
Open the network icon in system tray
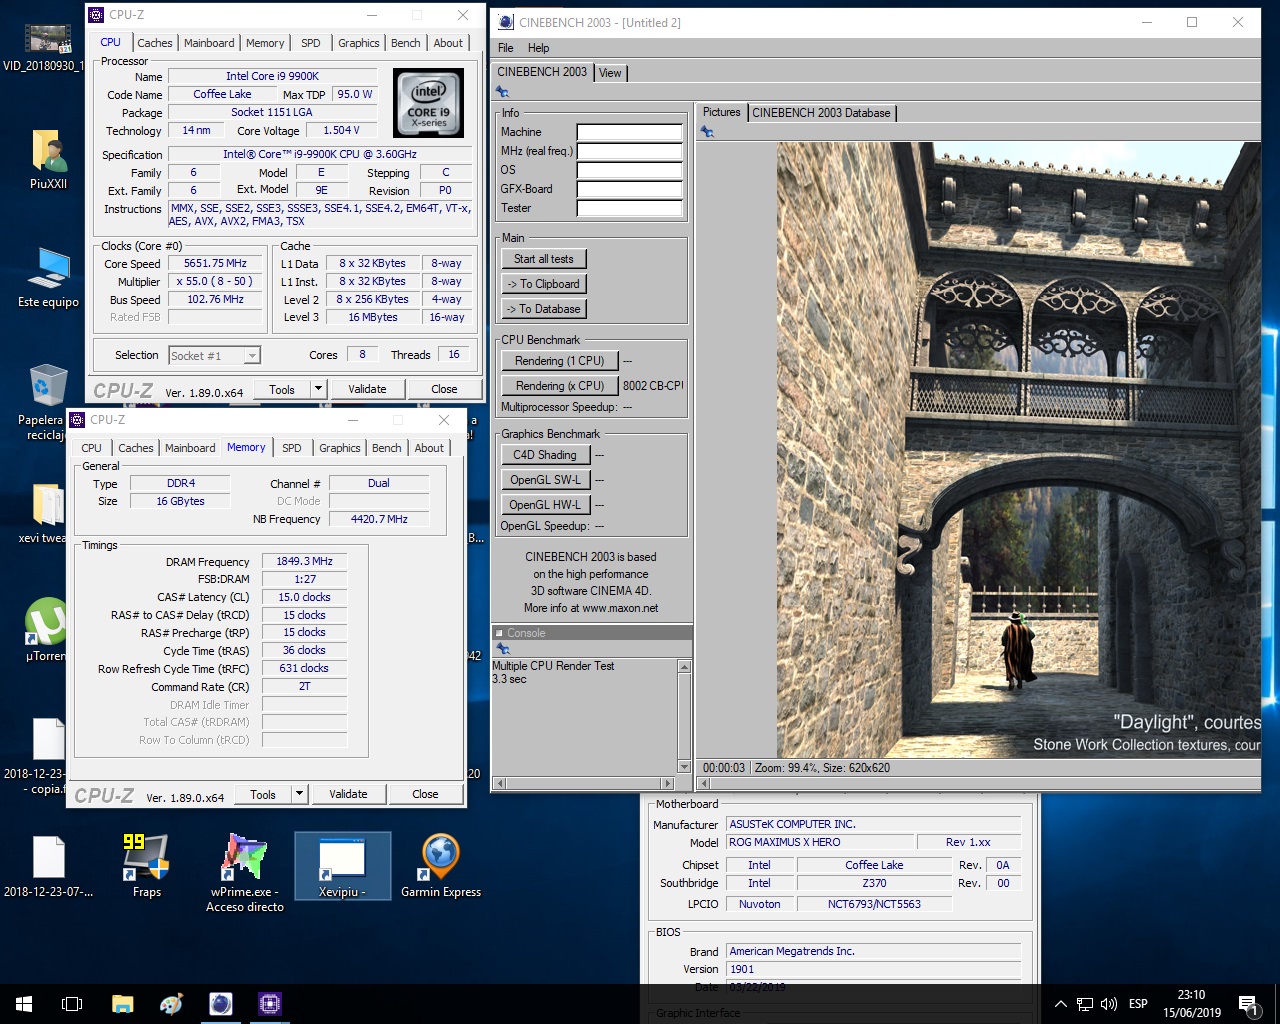pyautogui.click(x=1085, y=1004)
